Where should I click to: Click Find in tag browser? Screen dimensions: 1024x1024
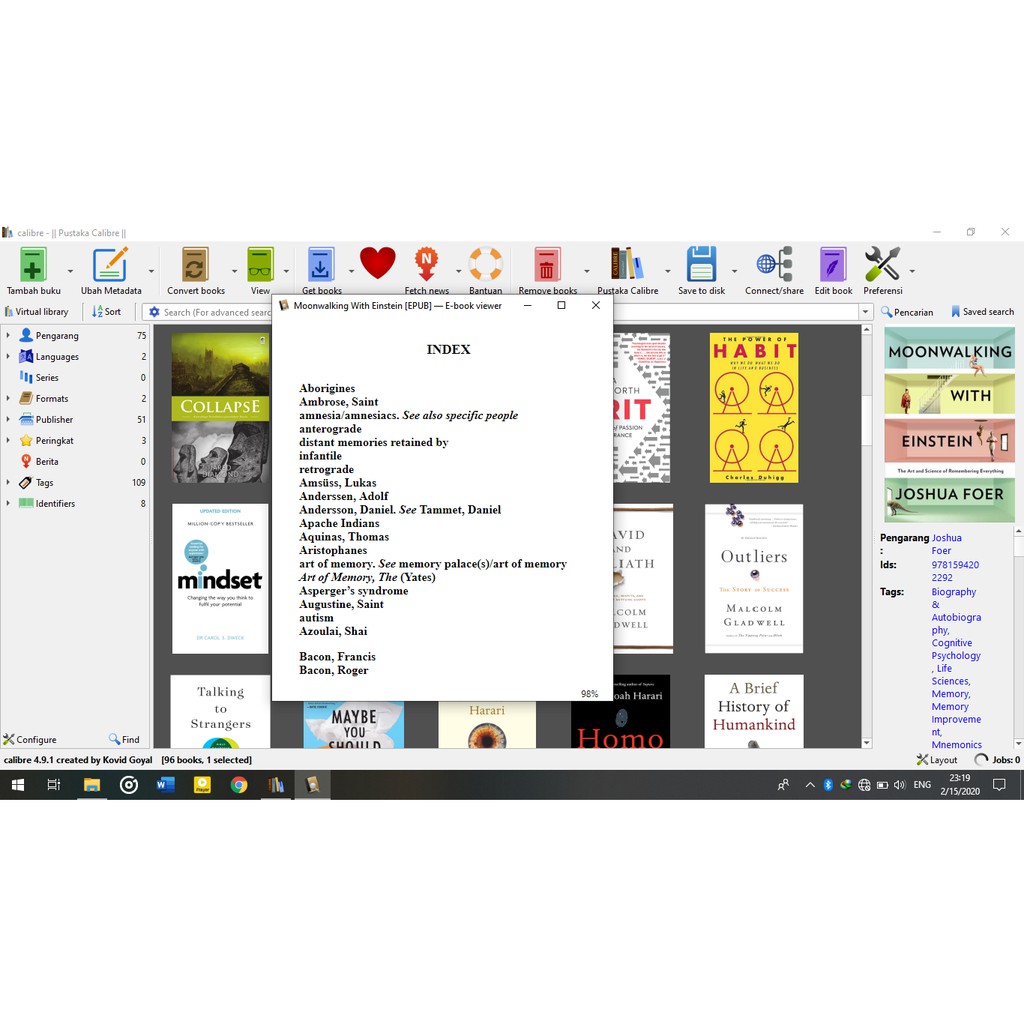point(124,739)
